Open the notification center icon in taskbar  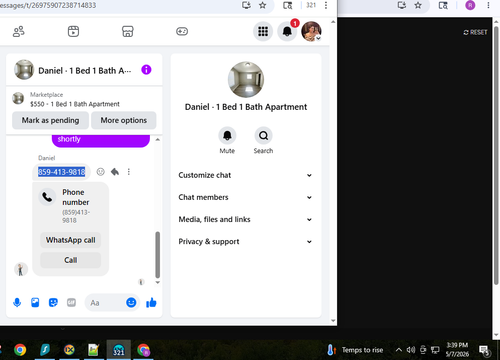tap(484, 350)
